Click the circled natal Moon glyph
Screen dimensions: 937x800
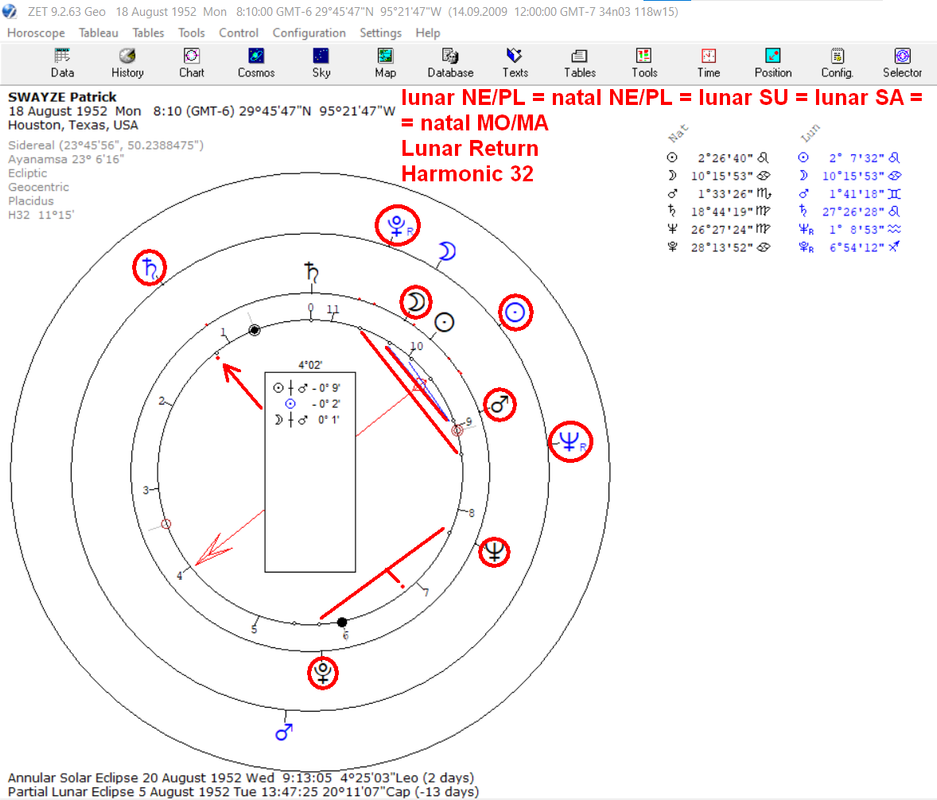416,302
